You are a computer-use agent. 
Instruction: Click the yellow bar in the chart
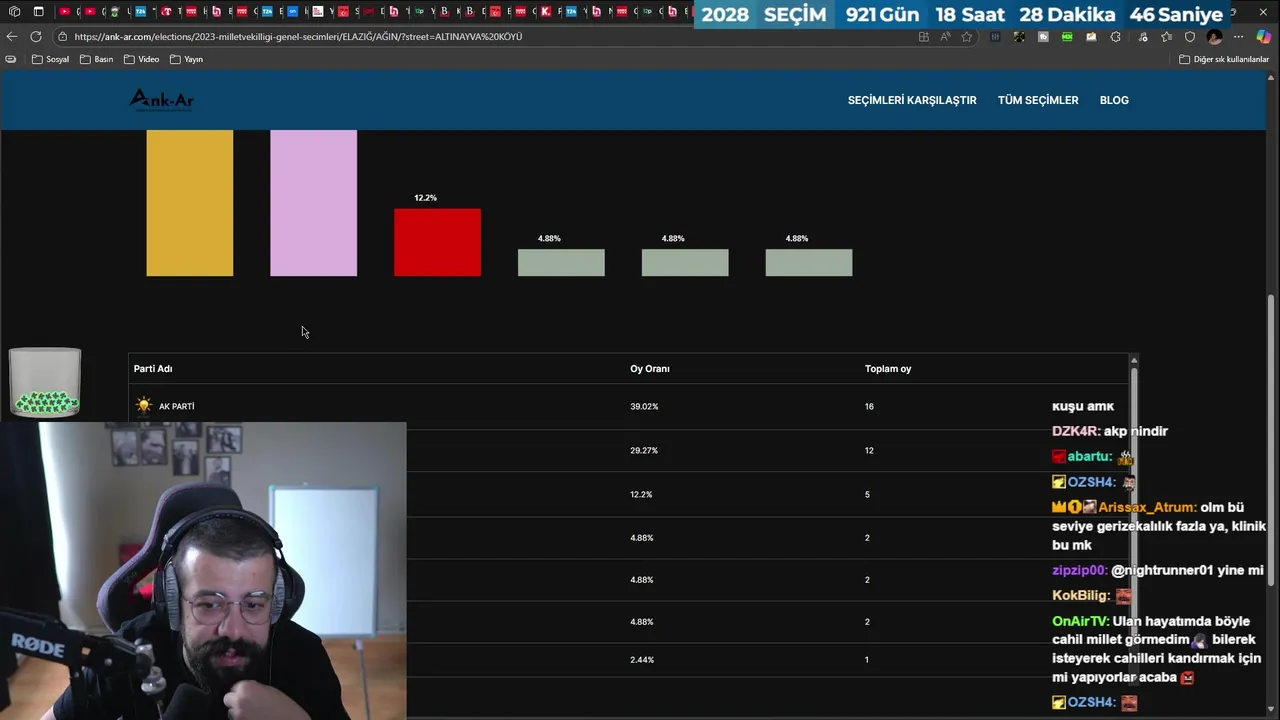click(x=190, y=203)
